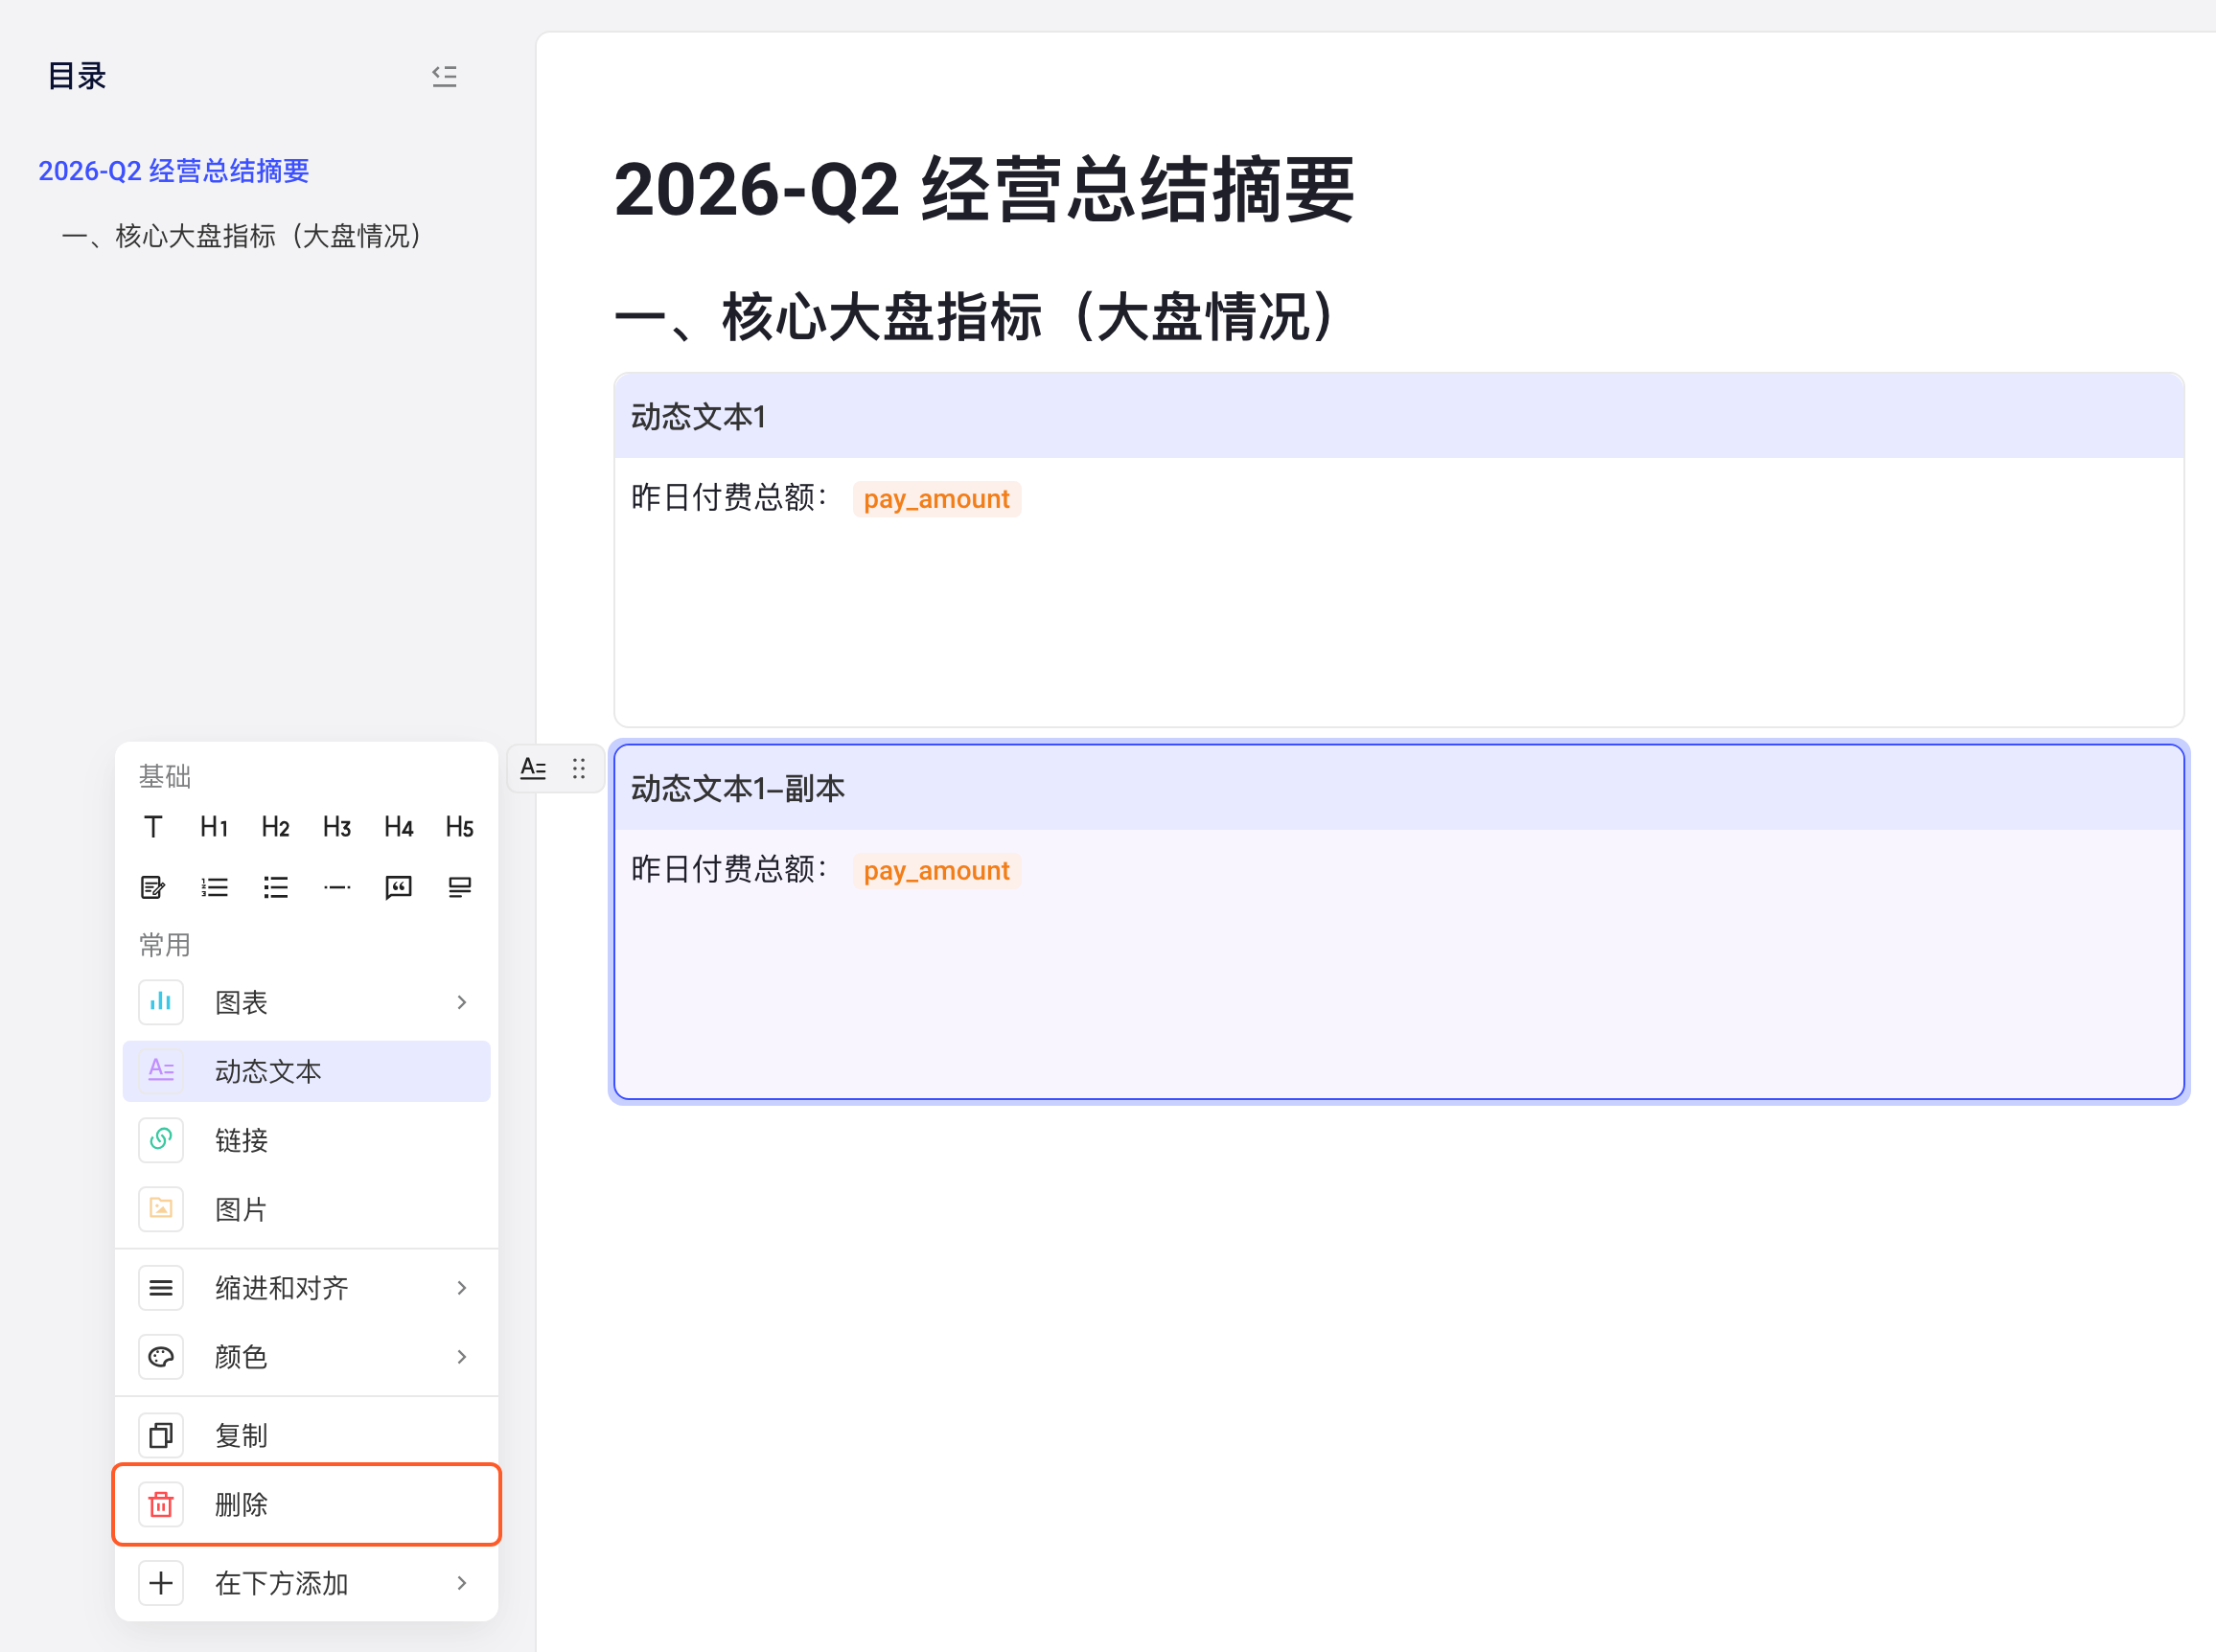
Task: Click 昨日付费总额 text in 动态文本1-副本
Action: [729, 869]
